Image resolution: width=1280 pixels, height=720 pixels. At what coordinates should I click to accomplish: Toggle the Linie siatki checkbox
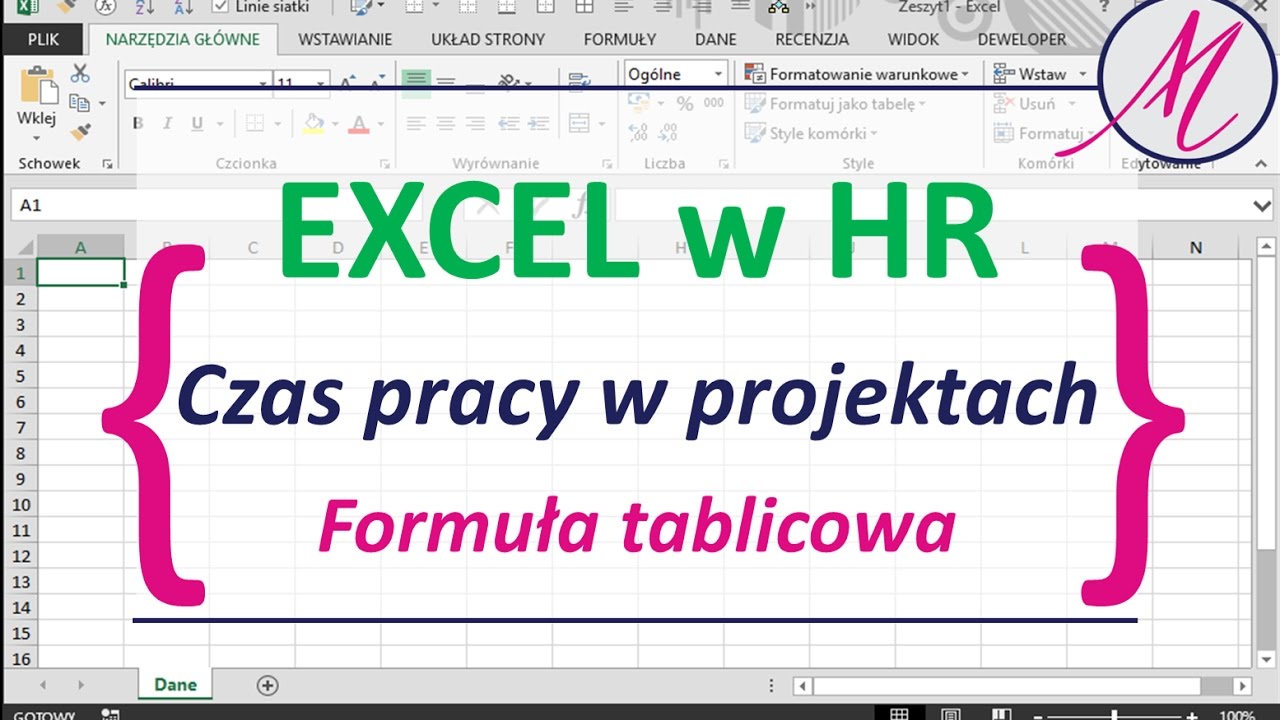click(221, 7)
